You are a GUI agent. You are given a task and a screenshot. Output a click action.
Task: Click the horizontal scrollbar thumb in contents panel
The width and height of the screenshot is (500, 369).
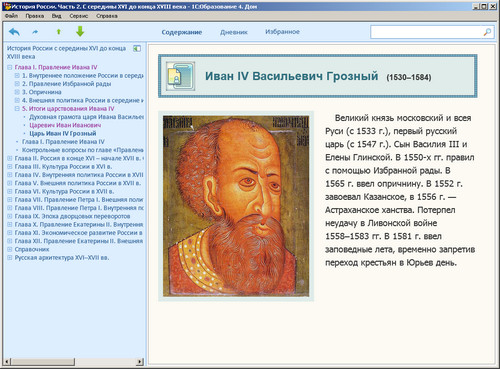(x=43, y=361)
